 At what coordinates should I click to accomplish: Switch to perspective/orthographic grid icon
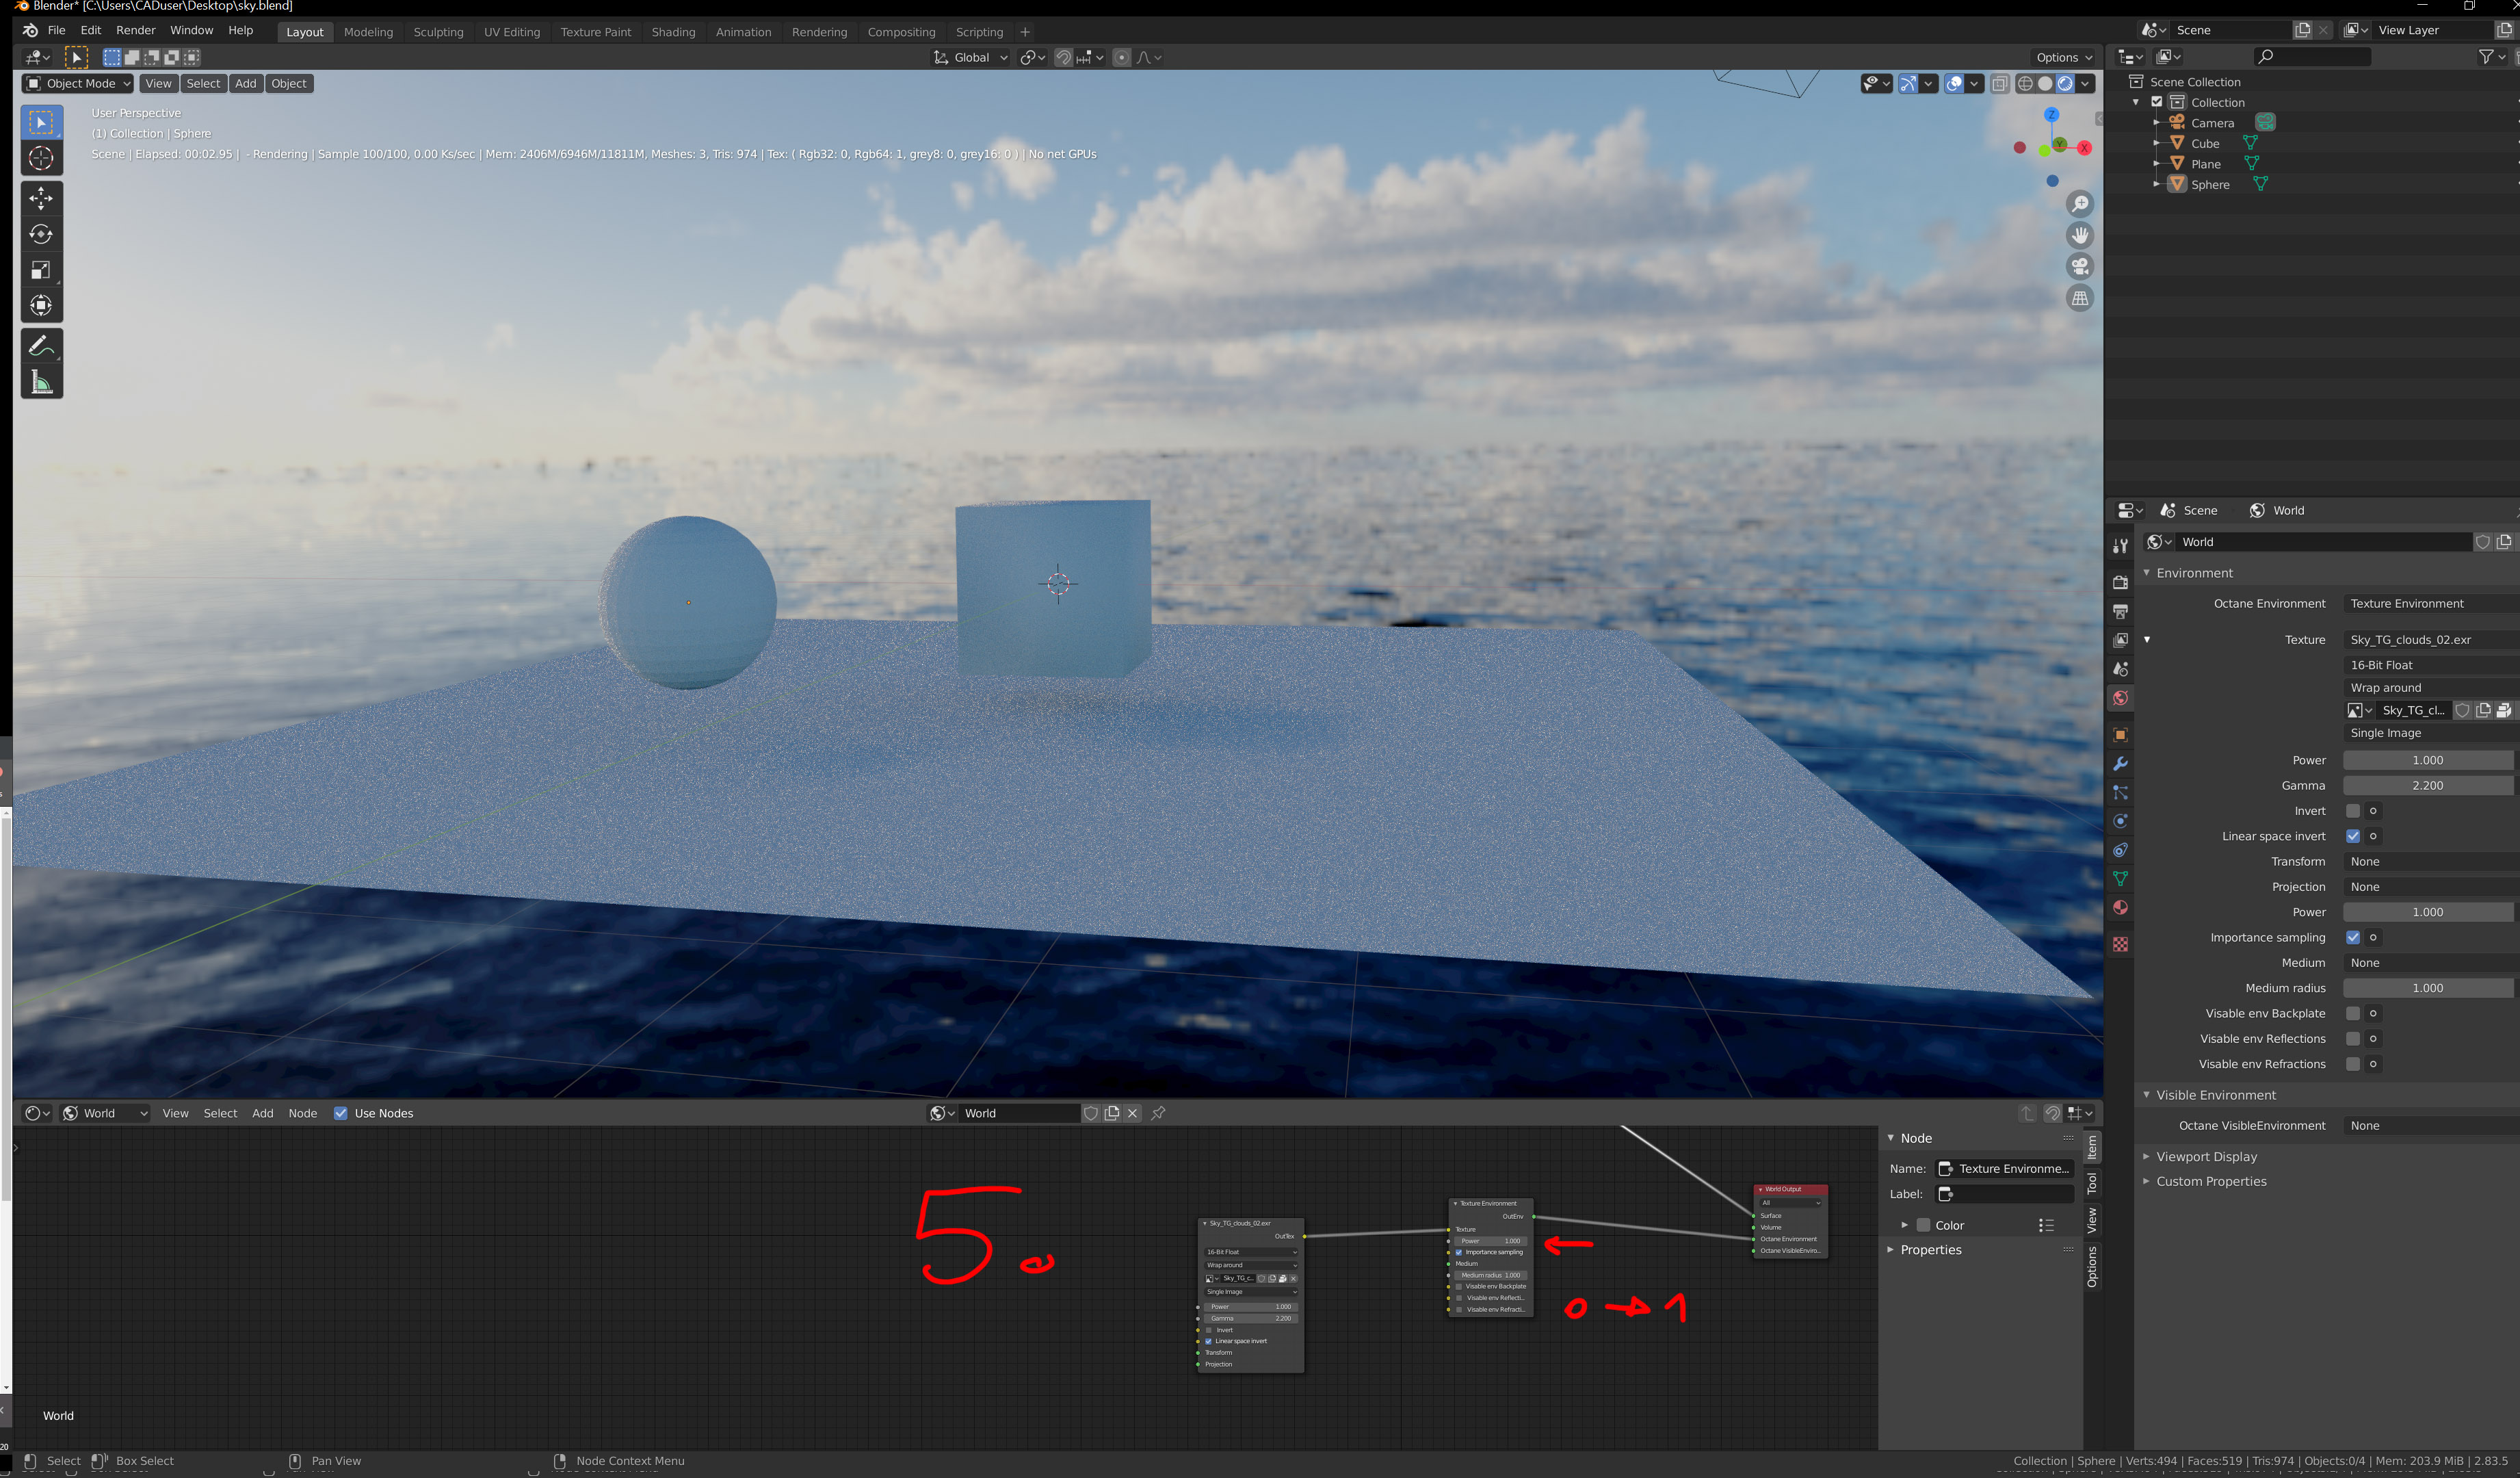coord(2080,298)
